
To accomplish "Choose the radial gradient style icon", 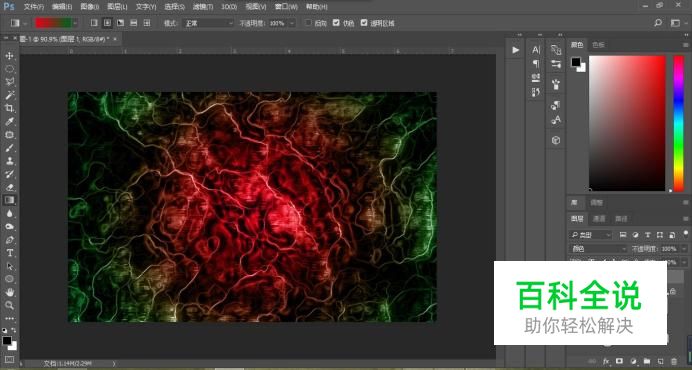I will pos(107,23).
